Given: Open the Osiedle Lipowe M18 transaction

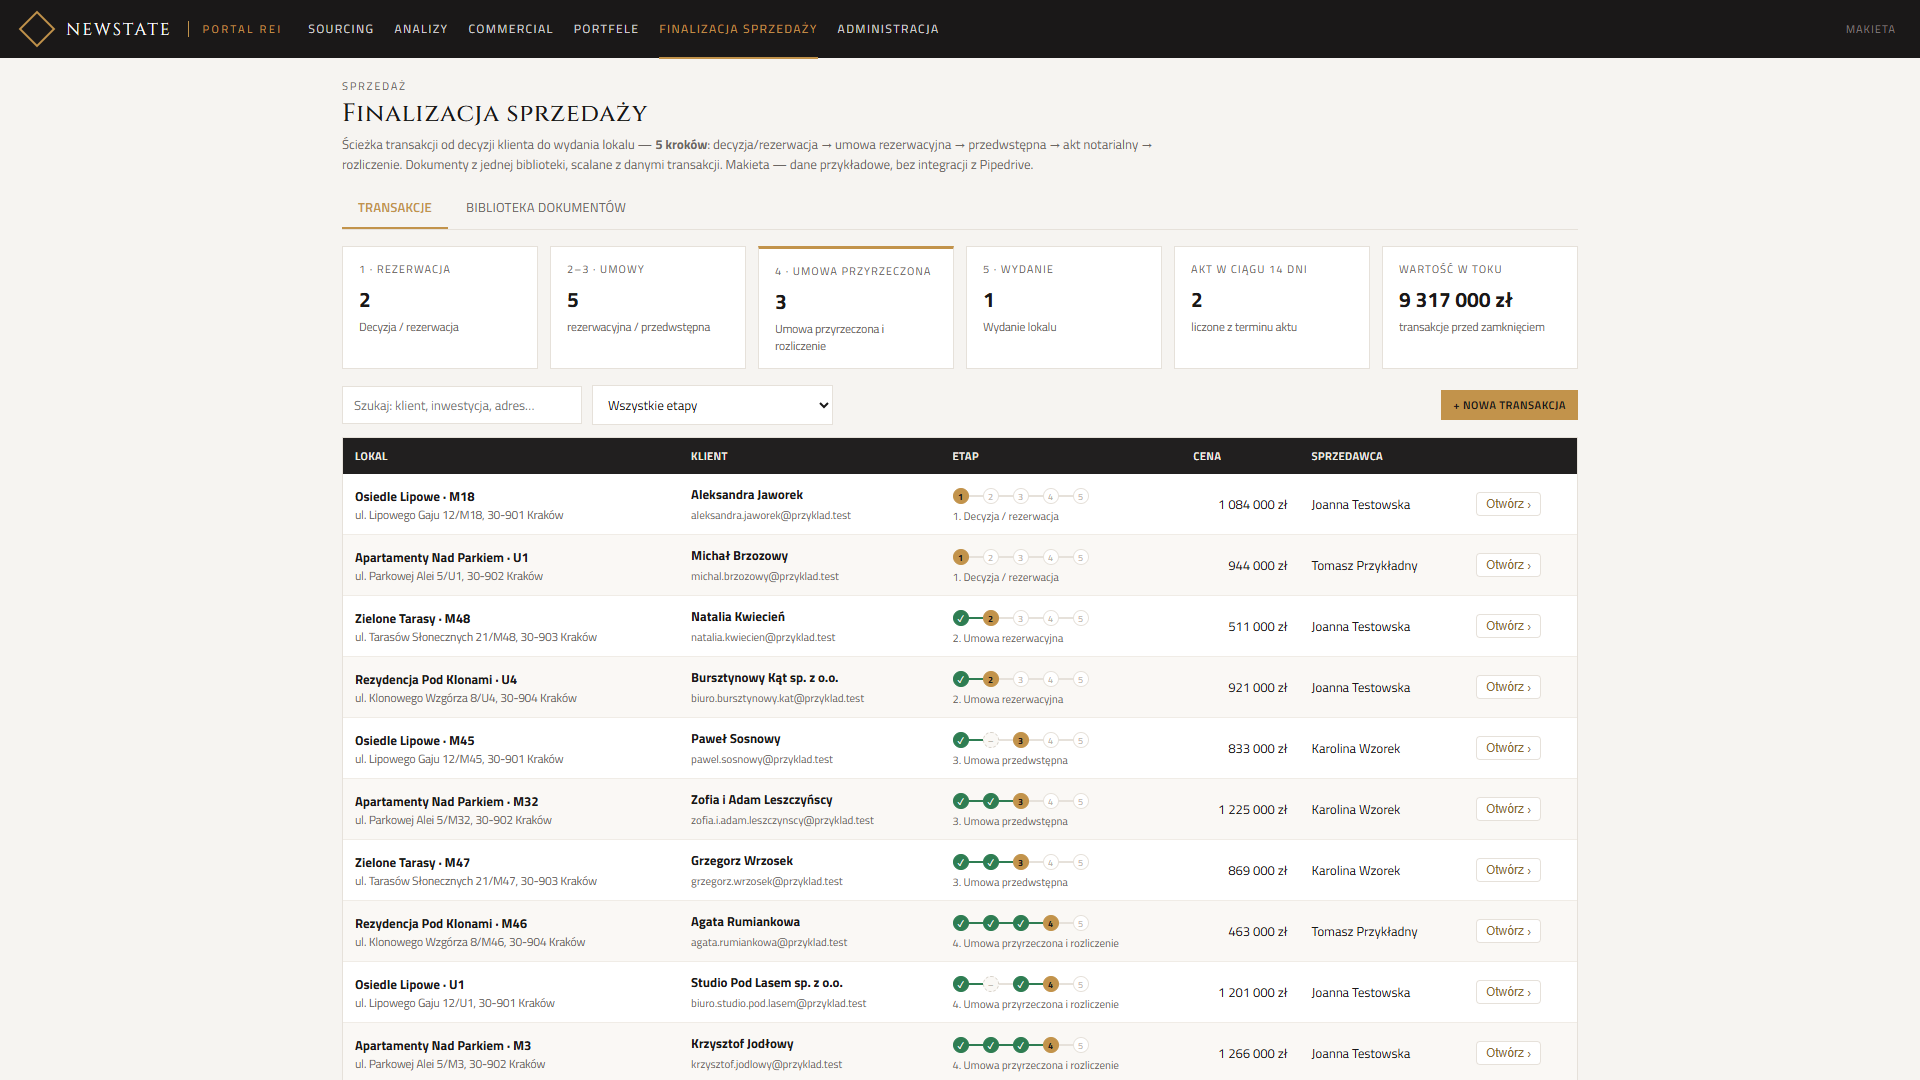Looking at the screenshot, I should pos(1508,504).
